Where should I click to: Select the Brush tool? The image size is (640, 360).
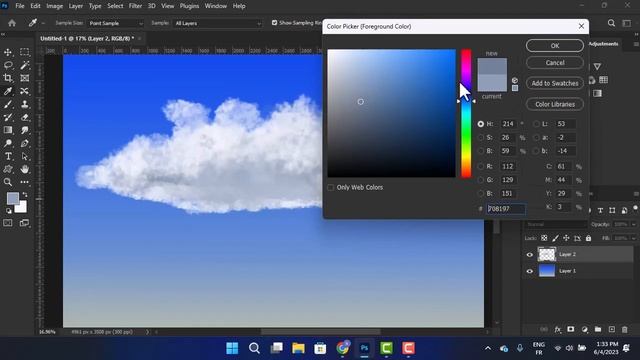pyautogui.click(x=8, y=104)
